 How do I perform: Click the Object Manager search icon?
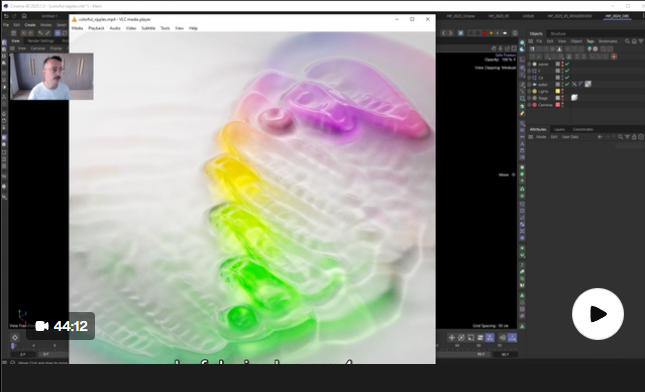point(627,41)
